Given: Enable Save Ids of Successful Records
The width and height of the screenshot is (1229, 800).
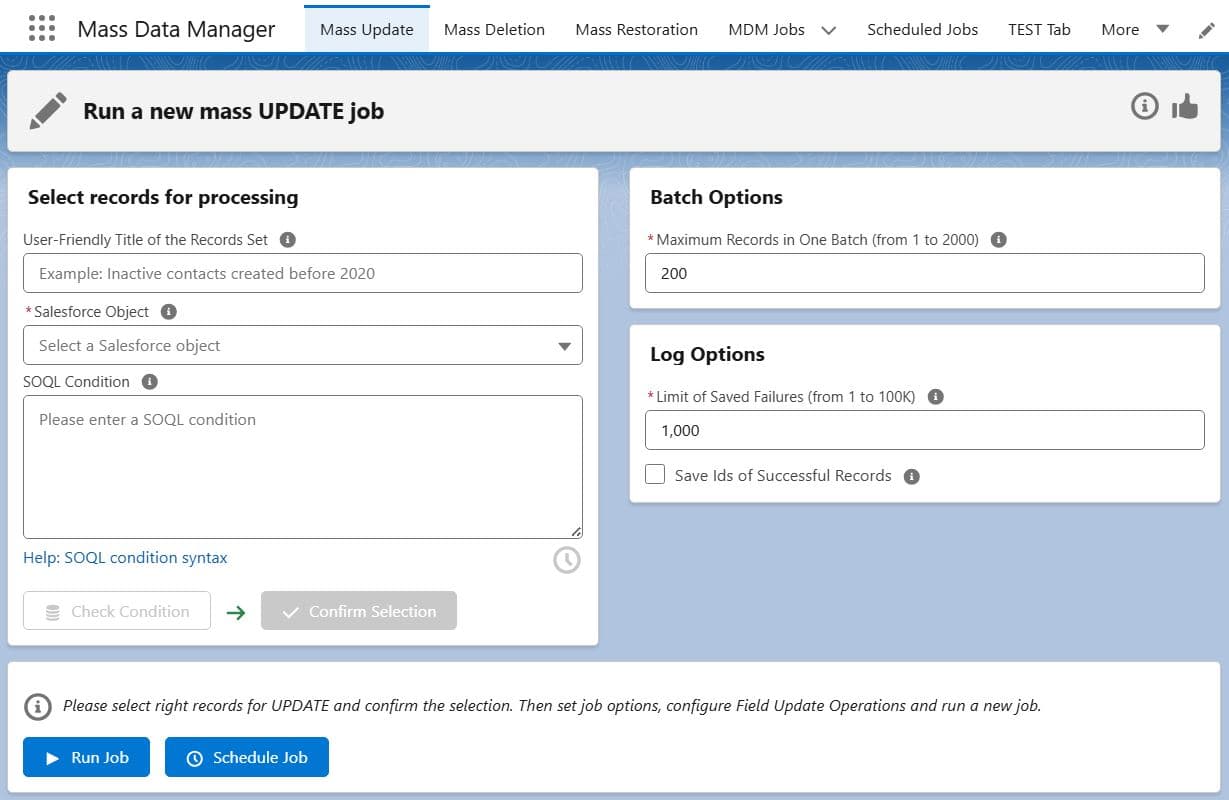Looking at the screenshot, I should (655, 475).
